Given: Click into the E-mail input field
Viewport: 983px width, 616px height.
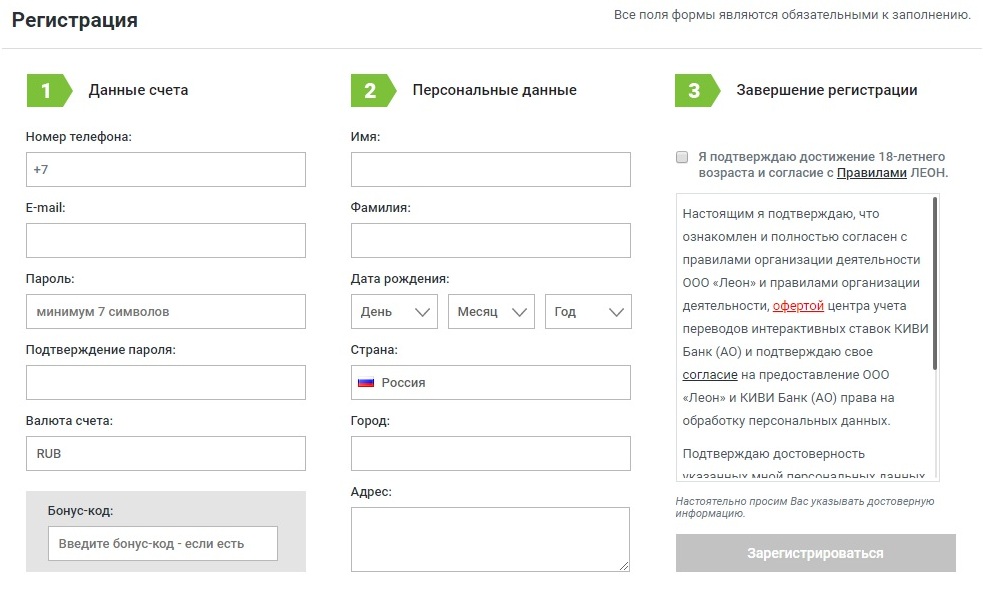Looking at the screenshot, I should tap(166, 241).
